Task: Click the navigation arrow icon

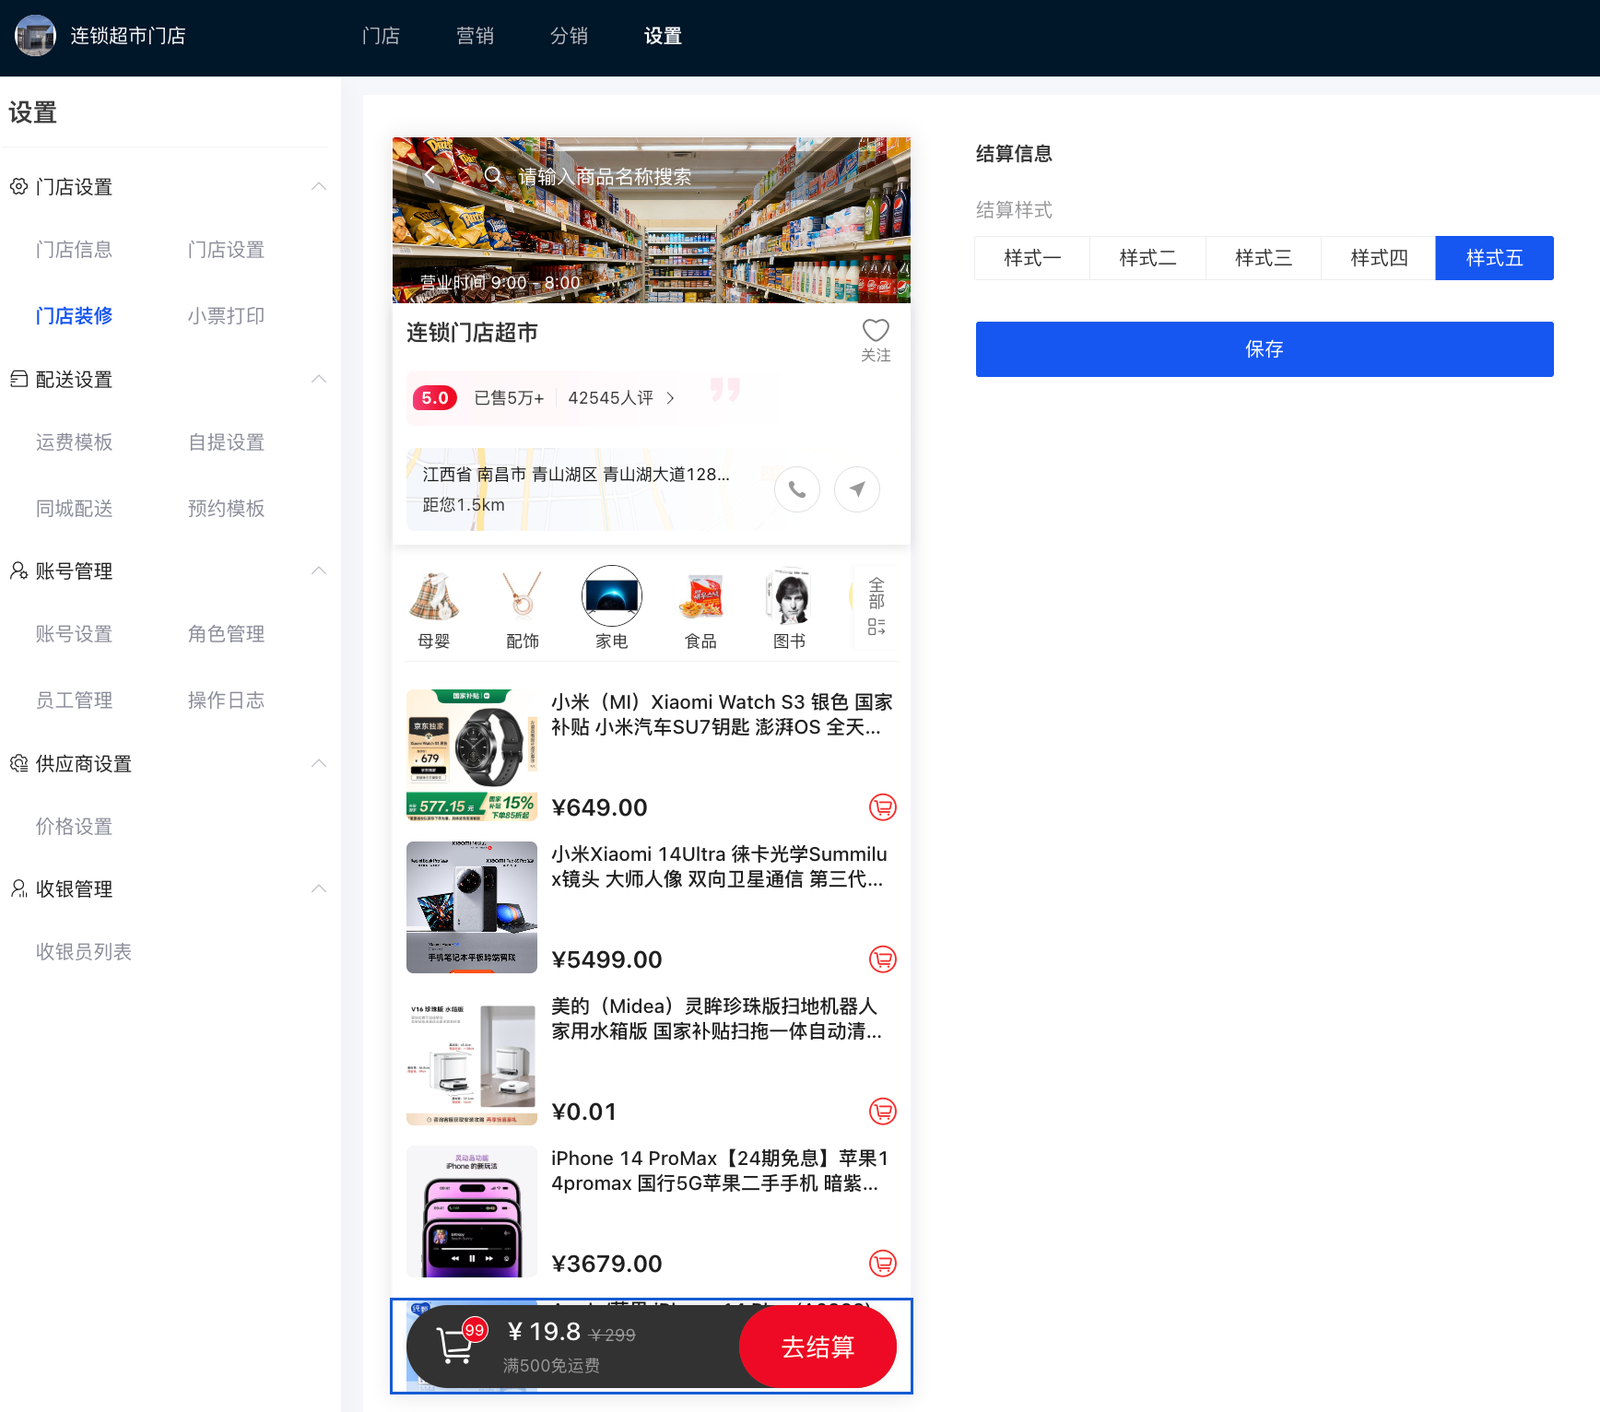Action: [857, 490]
